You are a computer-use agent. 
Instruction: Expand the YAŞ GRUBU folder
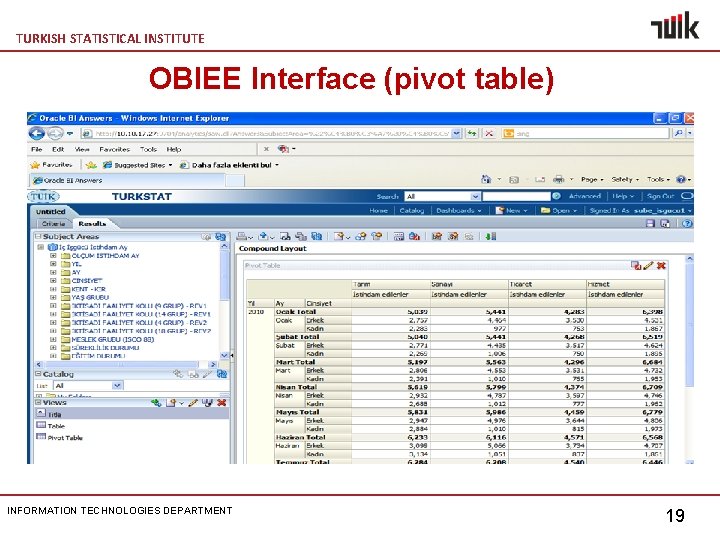click(53, 298)
